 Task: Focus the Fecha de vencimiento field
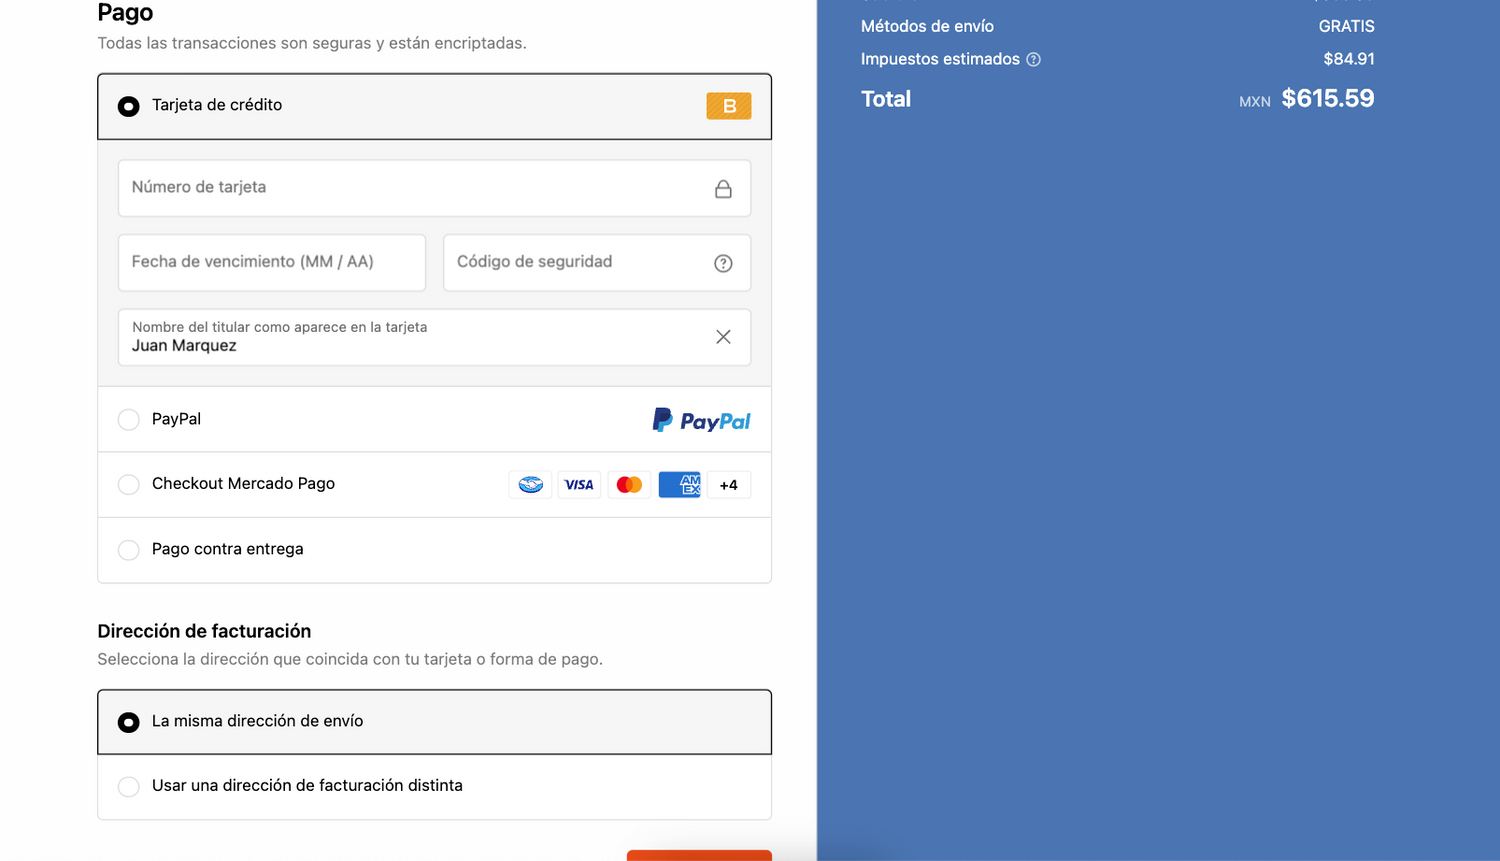pyautogui.click(x=271, y=263)
